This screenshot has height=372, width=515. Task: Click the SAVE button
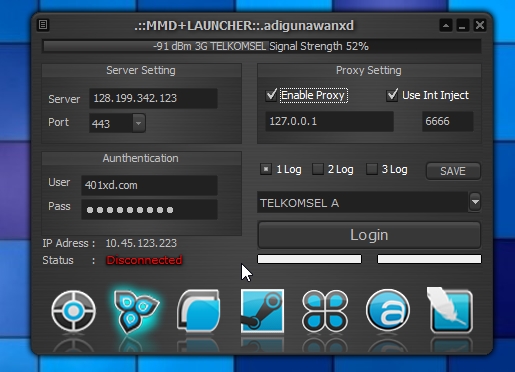coord(453,171)
